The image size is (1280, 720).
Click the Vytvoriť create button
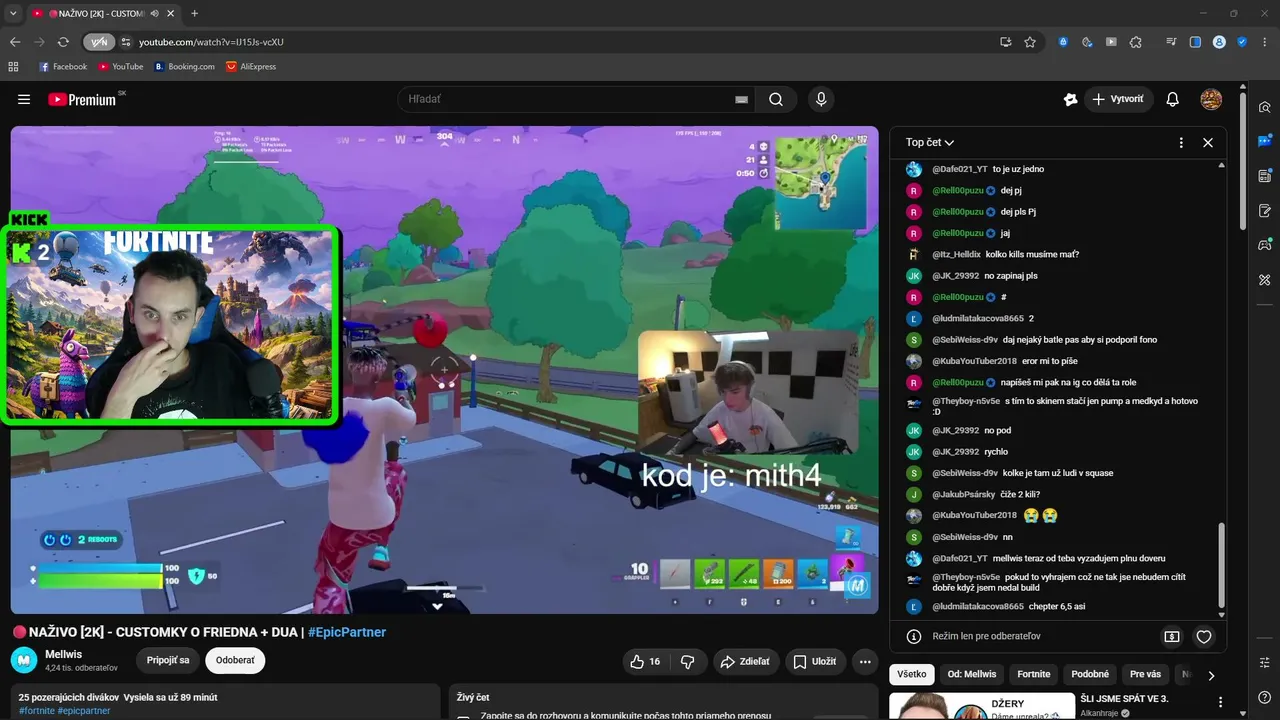(1119, 99)
